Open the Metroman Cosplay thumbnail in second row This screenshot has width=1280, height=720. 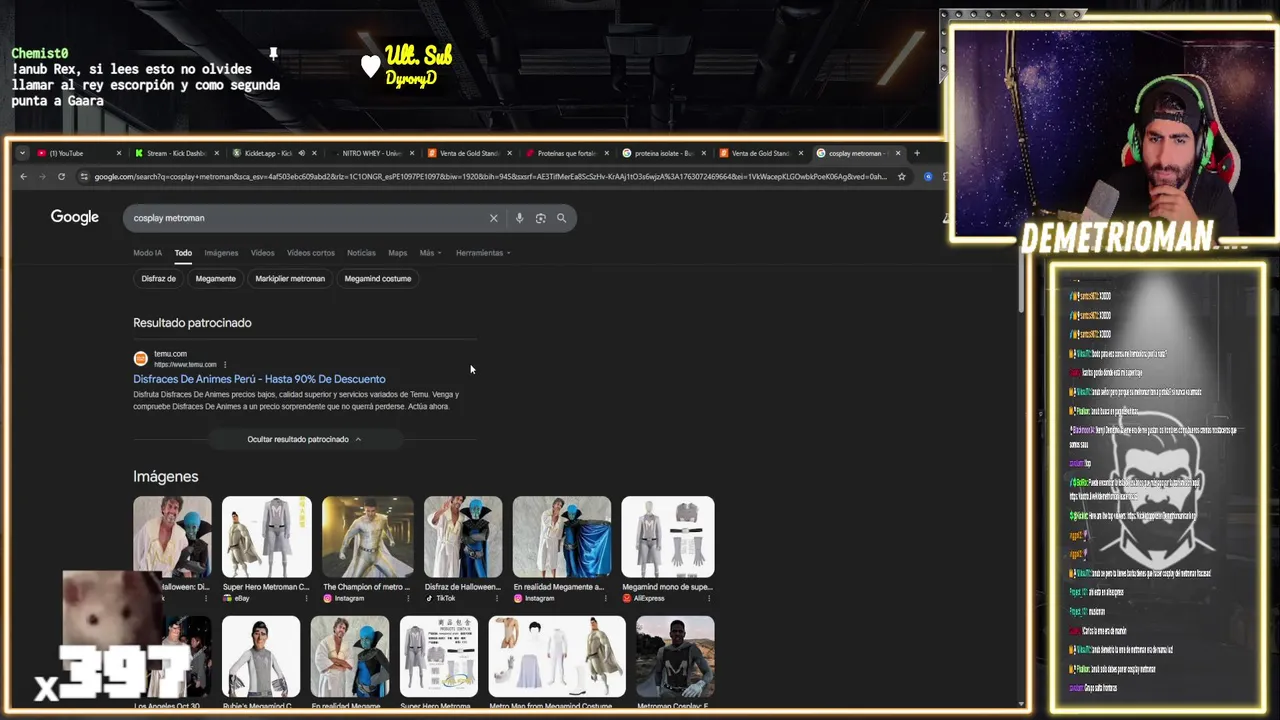tap(675, 656)
